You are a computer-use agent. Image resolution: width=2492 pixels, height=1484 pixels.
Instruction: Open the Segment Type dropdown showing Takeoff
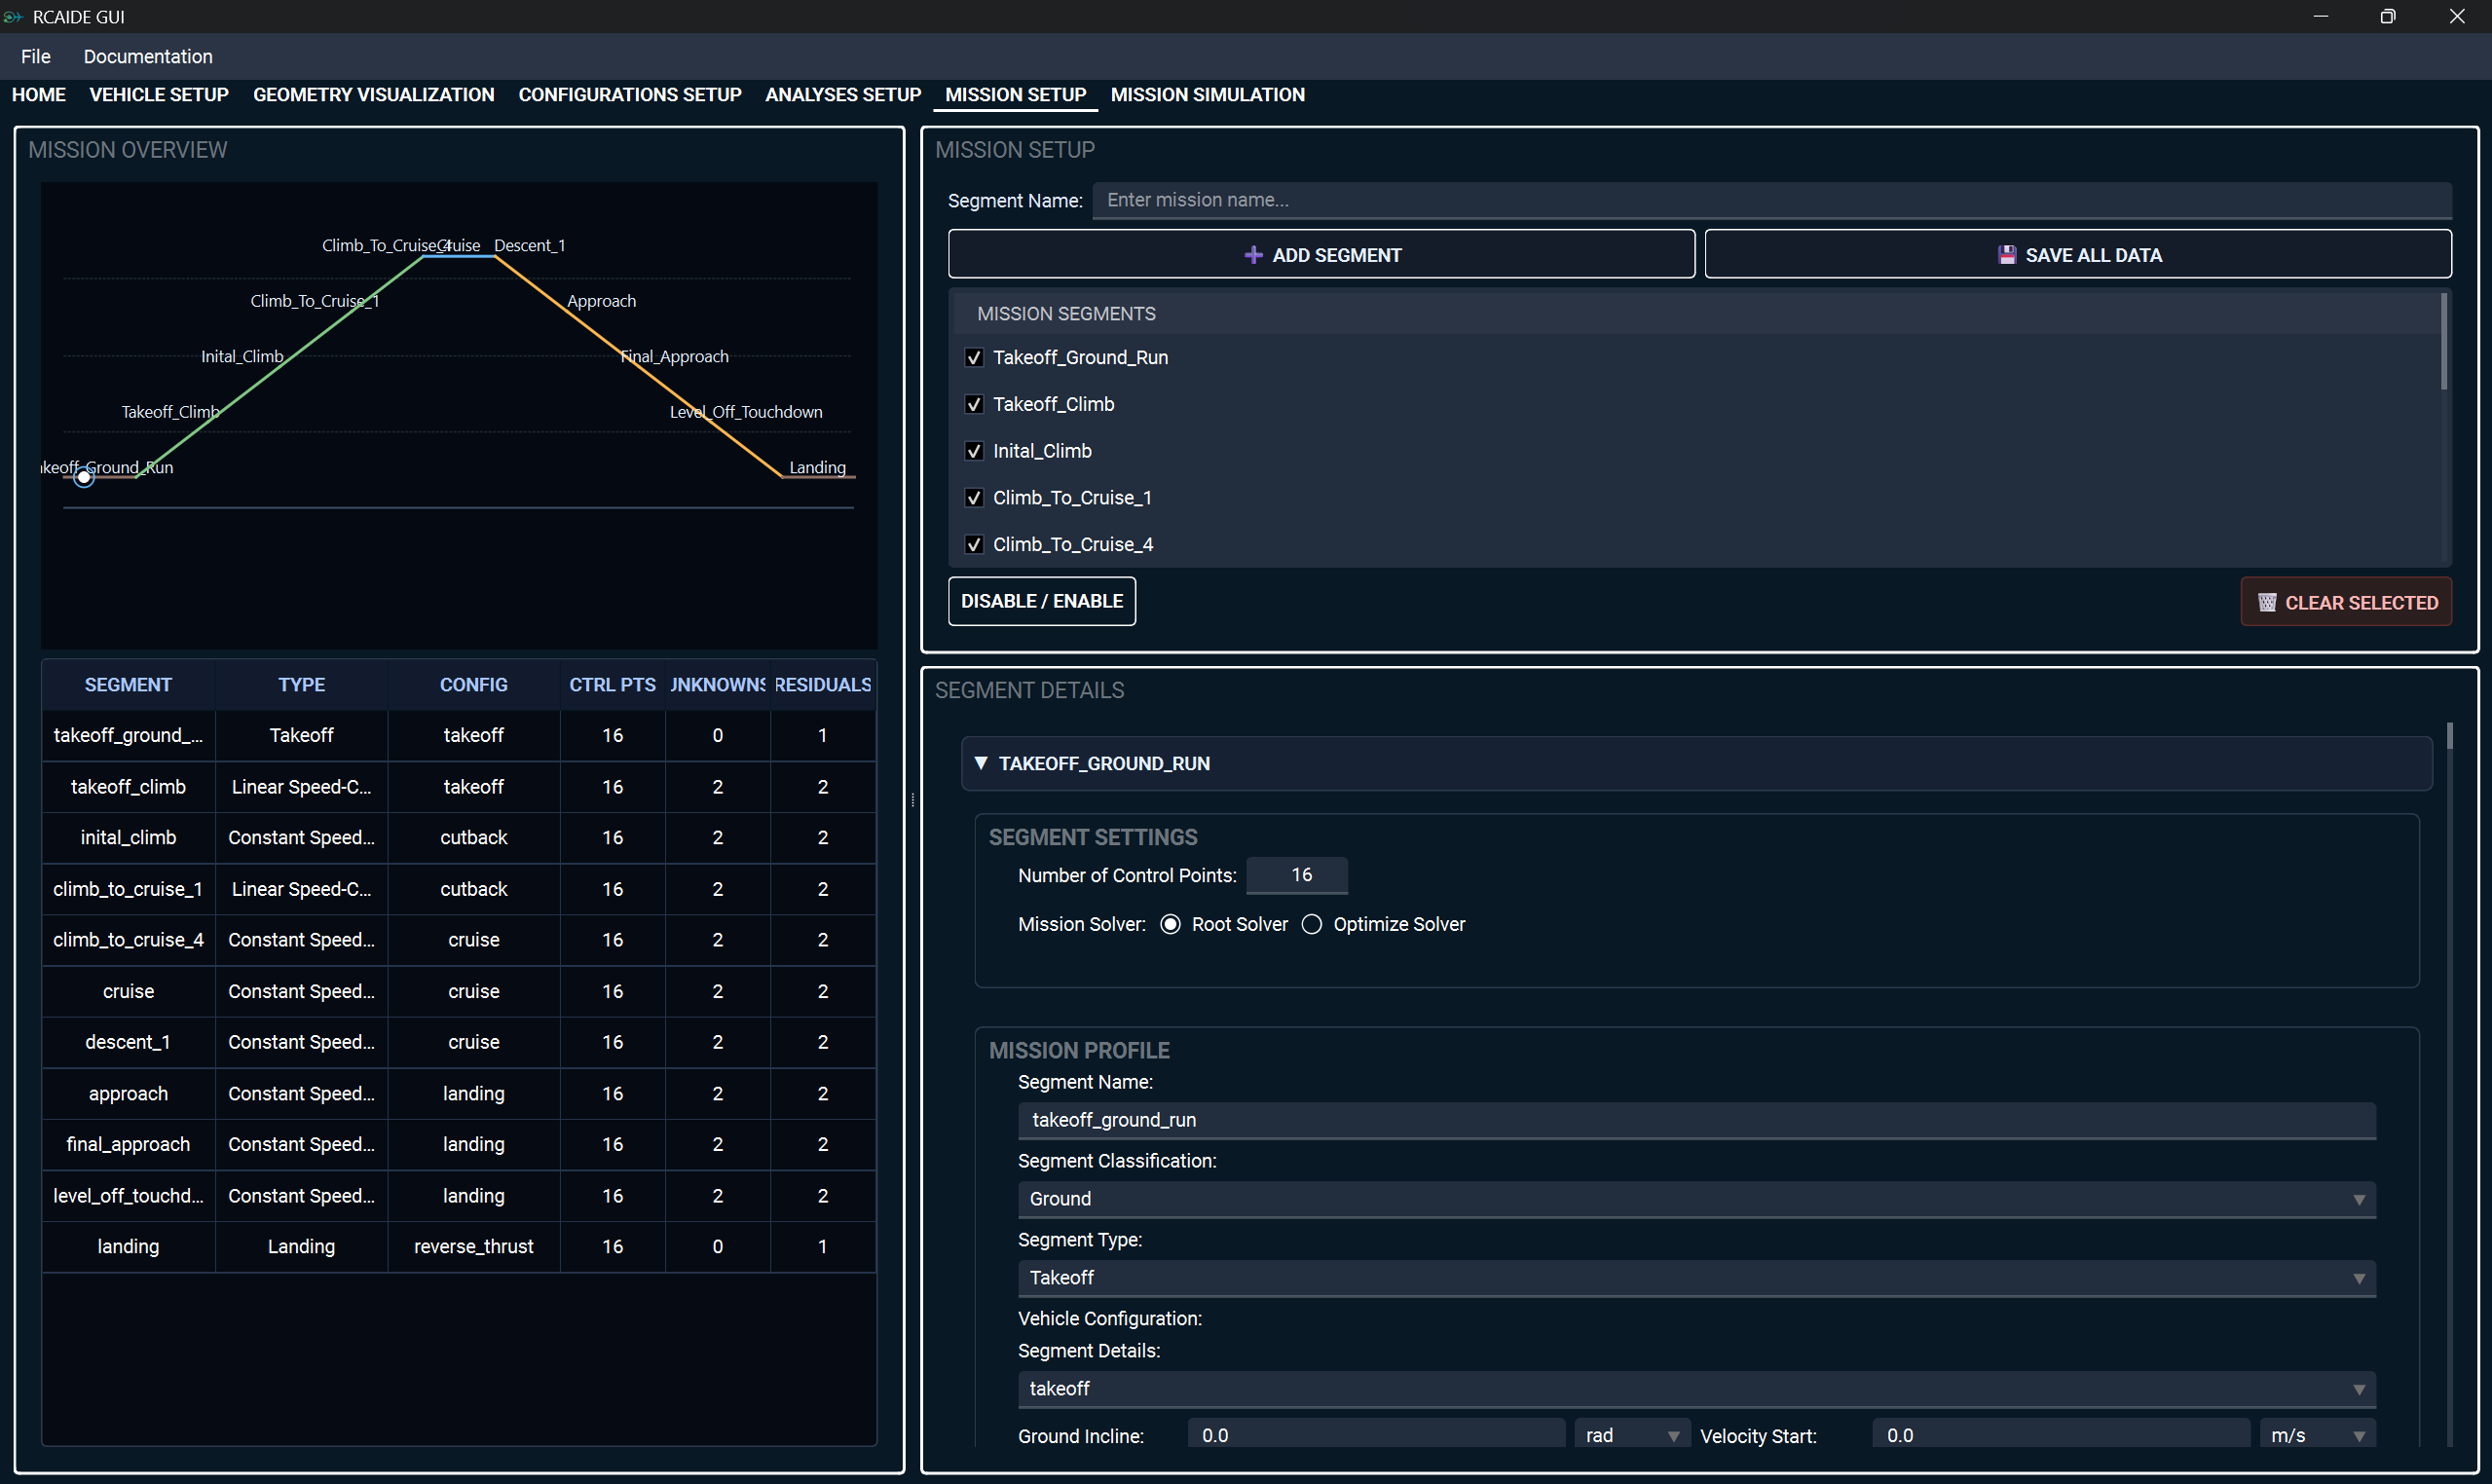(x=1696, y=1277)
